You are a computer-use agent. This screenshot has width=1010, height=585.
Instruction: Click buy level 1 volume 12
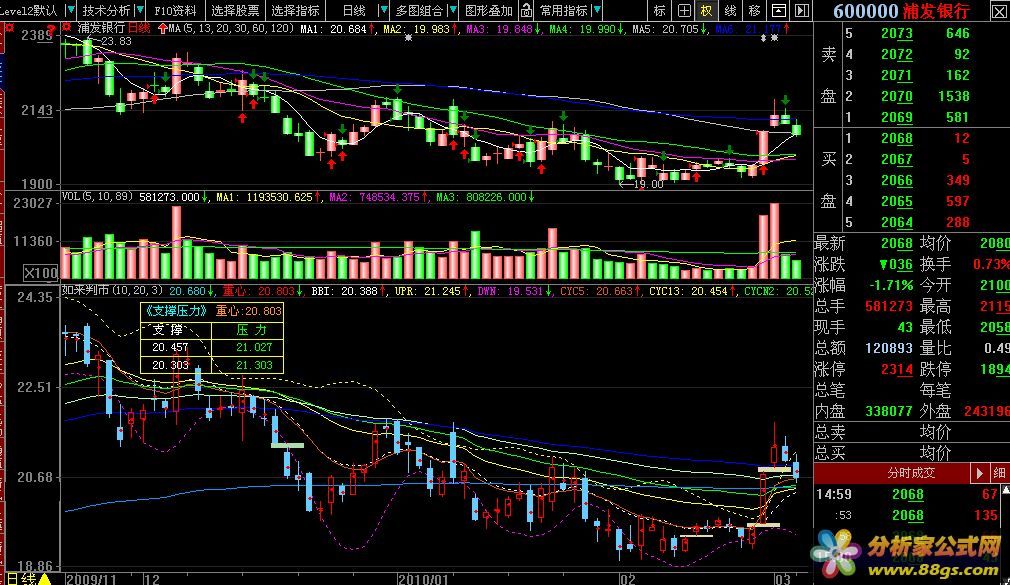[x=962, y=138]
